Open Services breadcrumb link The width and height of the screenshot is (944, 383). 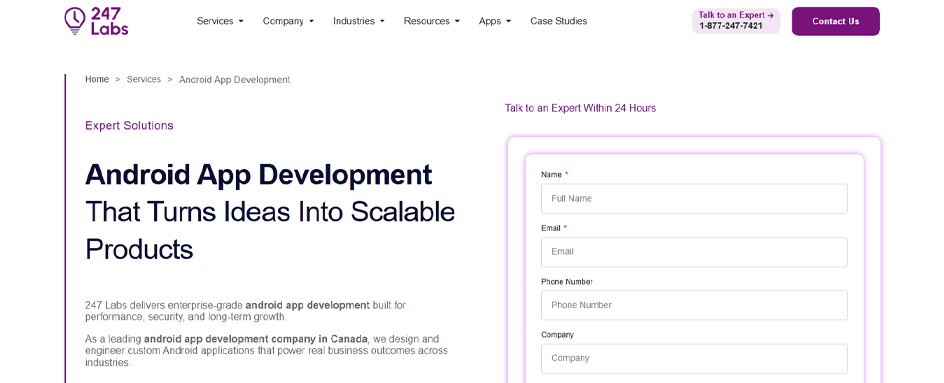144,79
